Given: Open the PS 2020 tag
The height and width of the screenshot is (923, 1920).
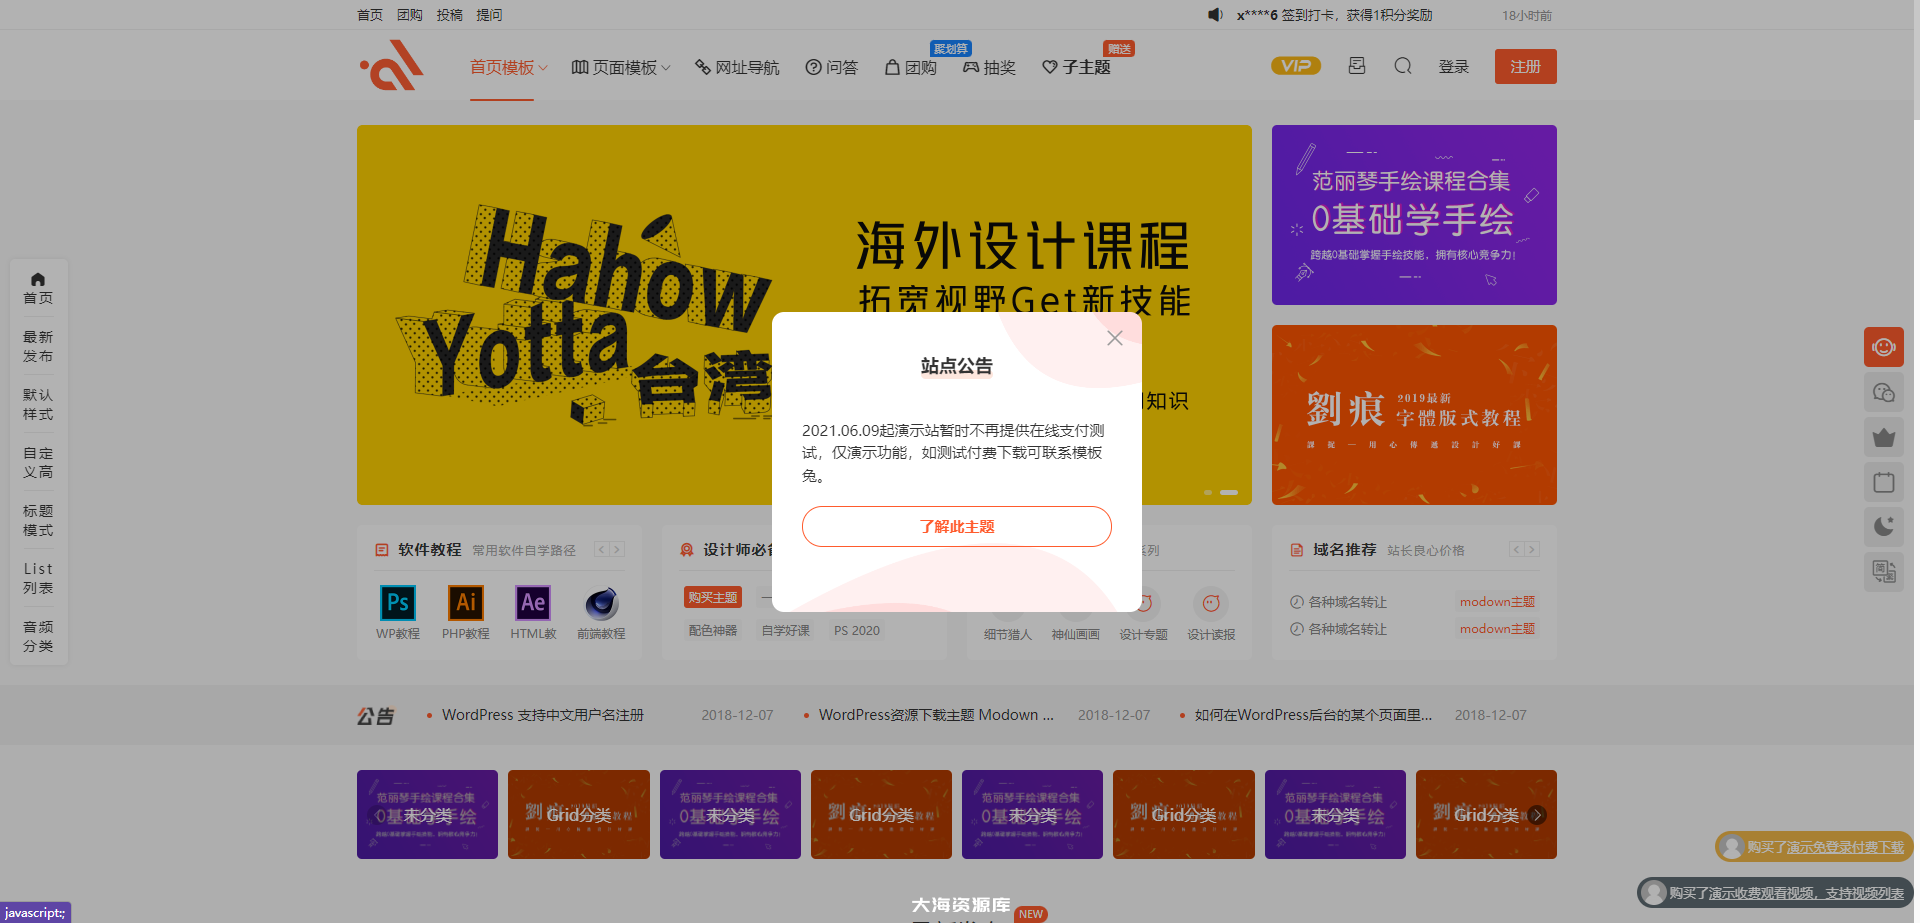Looking at the screenshot, I should [x=857, y=630].
